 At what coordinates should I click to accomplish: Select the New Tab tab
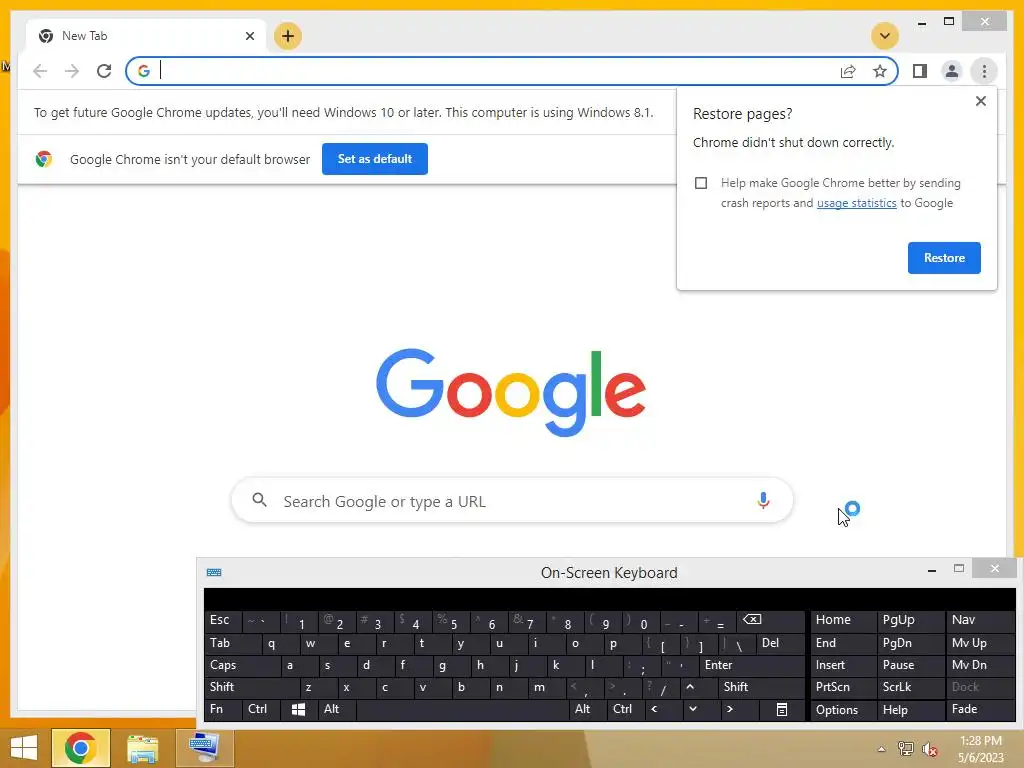pos(146,36)
